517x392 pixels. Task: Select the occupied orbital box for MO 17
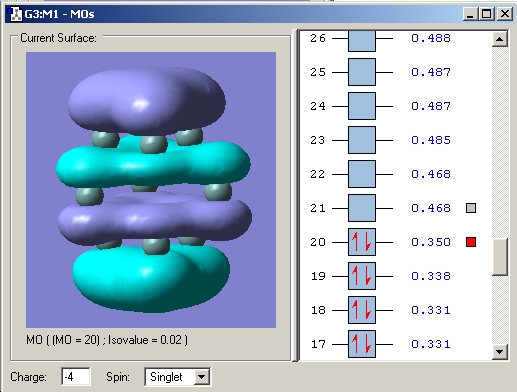(x=362, y=344)
